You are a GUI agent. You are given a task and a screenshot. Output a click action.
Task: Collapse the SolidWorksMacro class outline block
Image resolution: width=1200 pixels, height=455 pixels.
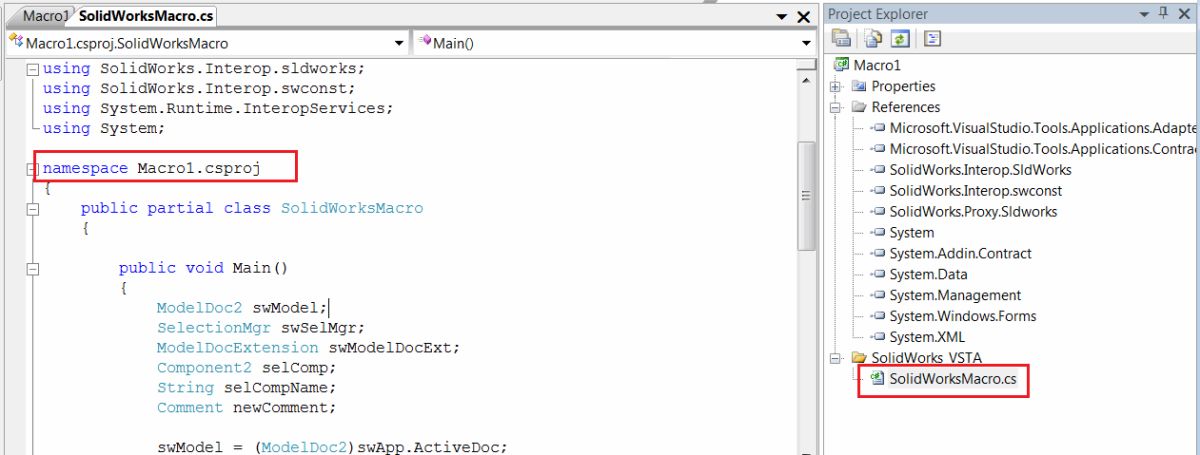pyautogui.click(x=32, y=209)
